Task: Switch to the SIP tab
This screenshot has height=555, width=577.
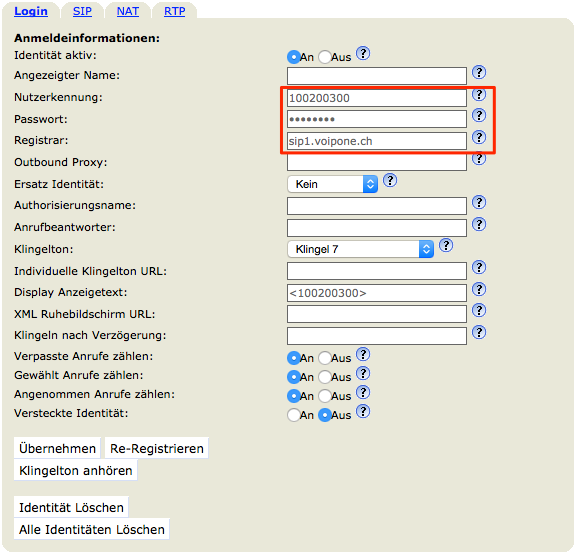Action: (82, 11)
